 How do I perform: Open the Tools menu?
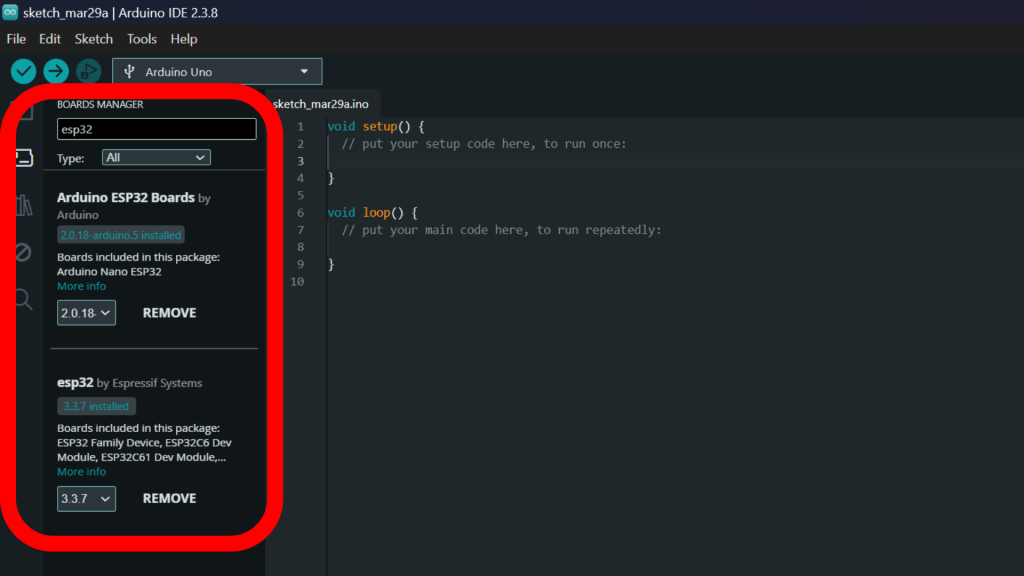[142, 39]
